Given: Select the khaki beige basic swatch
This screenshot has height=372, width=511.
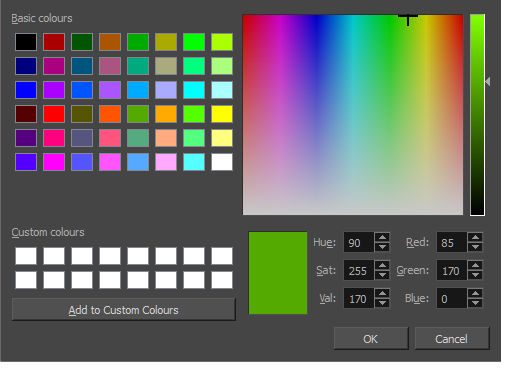Looking at the screenshot, I should pos(166,66).
